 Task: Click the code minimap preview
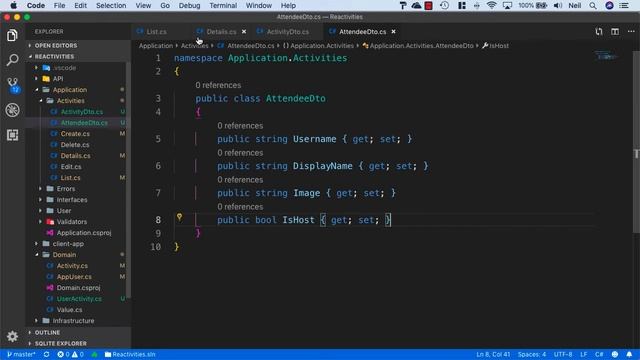(606, 56)
